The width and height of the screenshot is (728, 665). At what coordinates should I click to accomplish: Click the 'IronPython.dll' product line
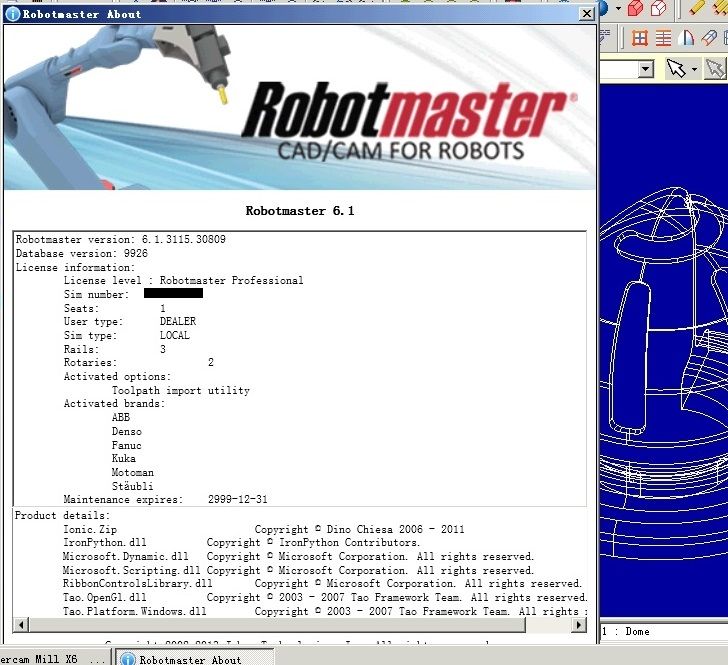241,542
